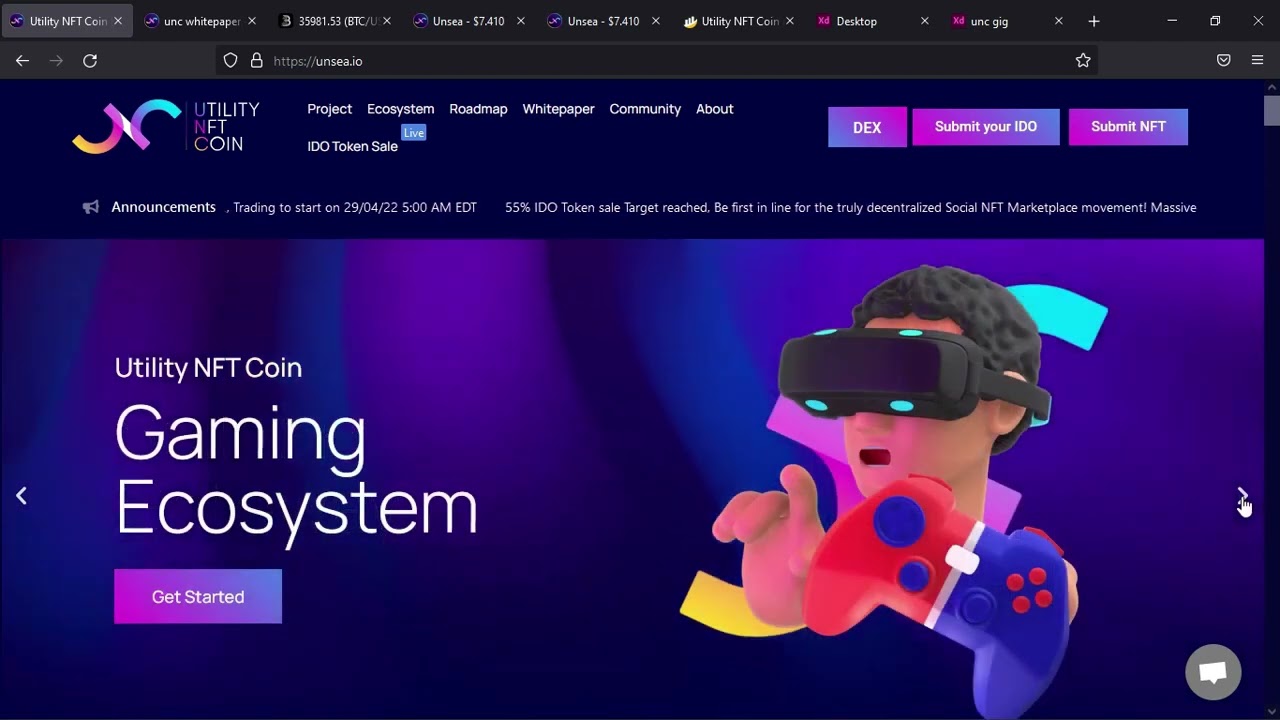Click the Submit NFT button

[x=1128, y=127]
